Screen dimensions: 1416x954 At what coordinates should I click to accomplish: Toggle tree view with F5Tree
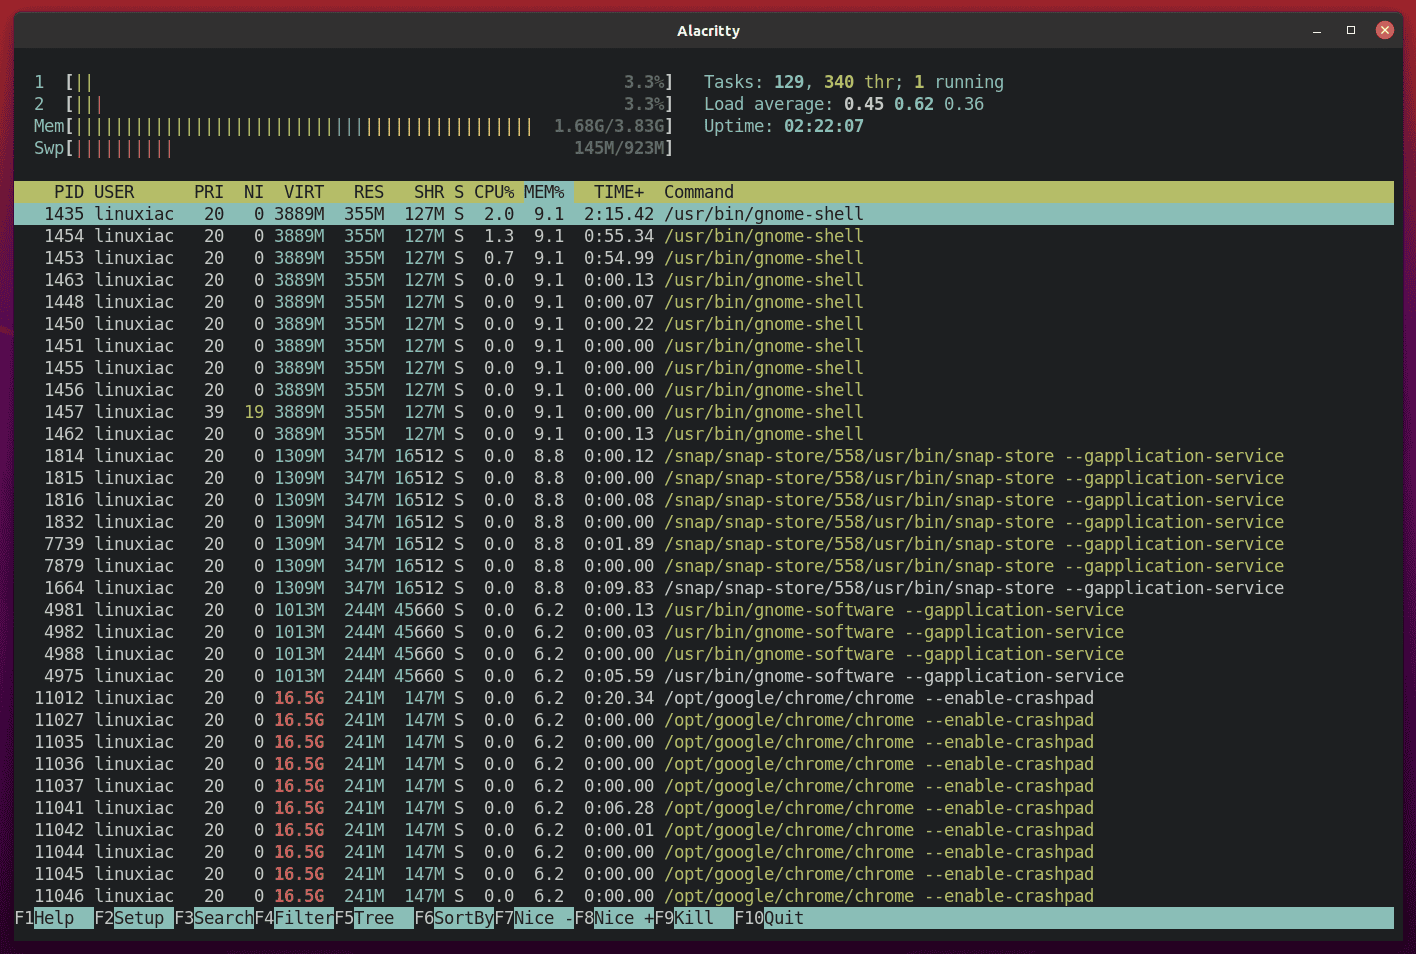365,917
